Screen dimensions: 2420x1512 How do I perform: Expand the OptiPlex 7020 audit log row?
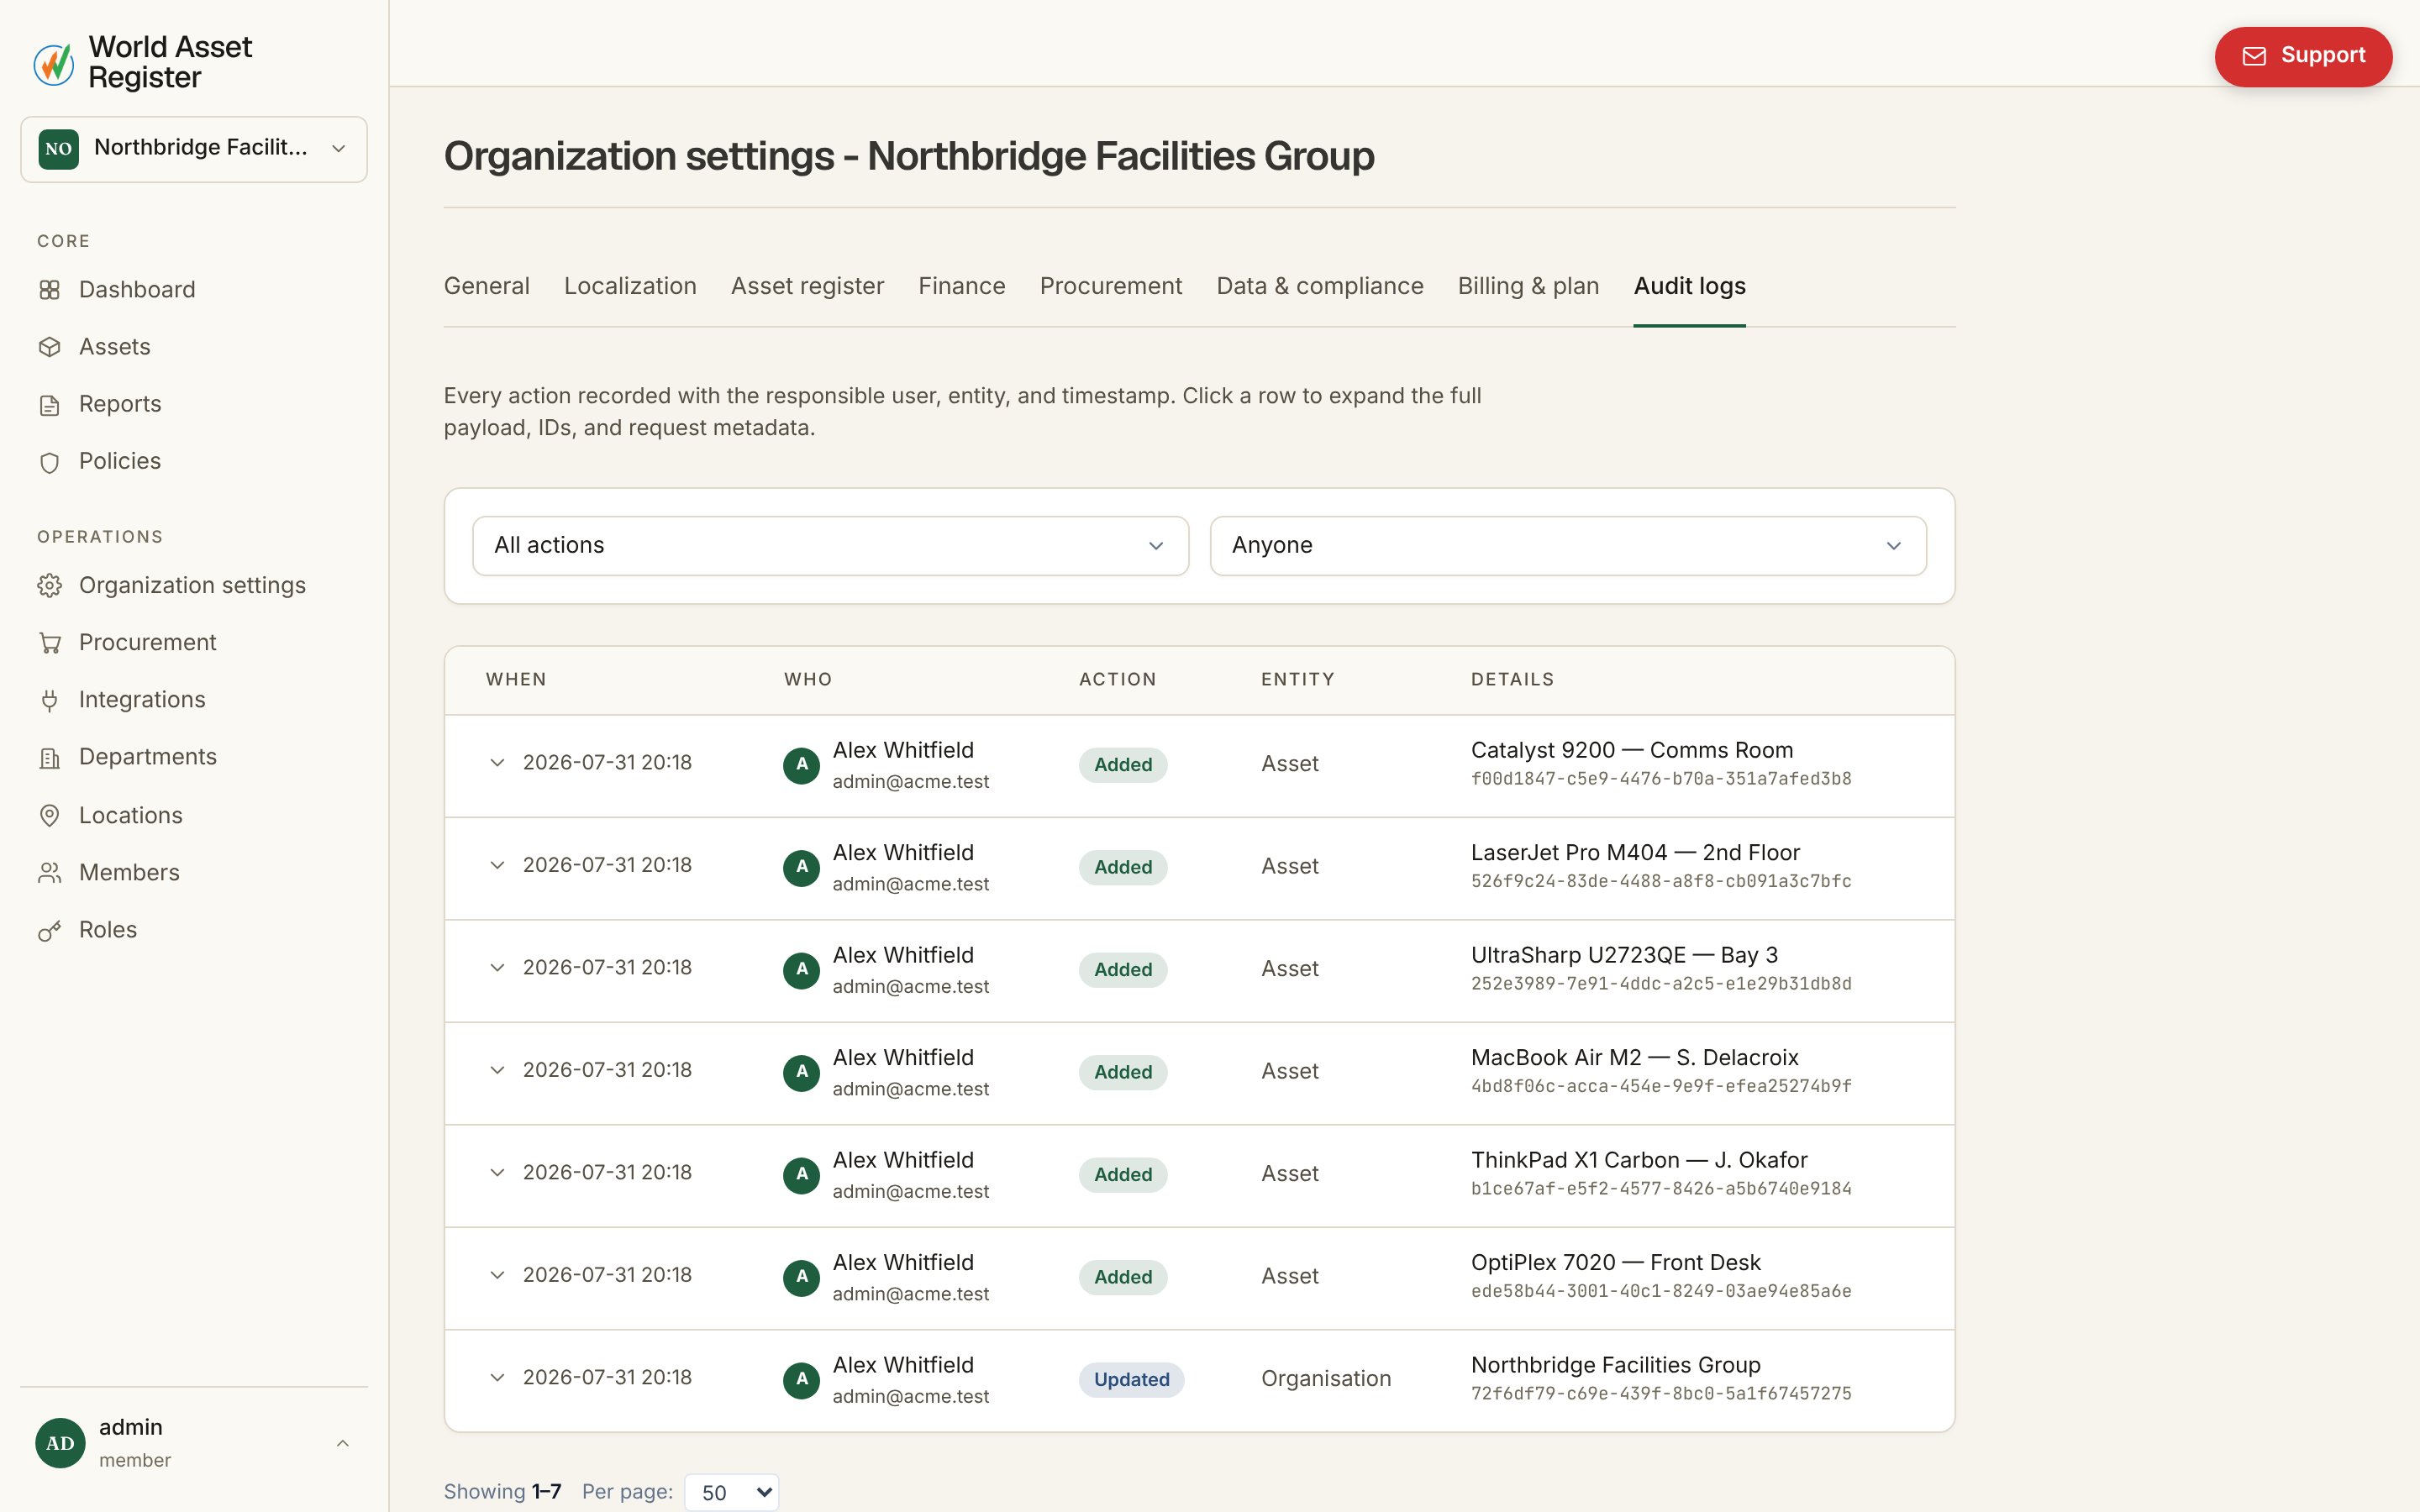pos(497,1275)
